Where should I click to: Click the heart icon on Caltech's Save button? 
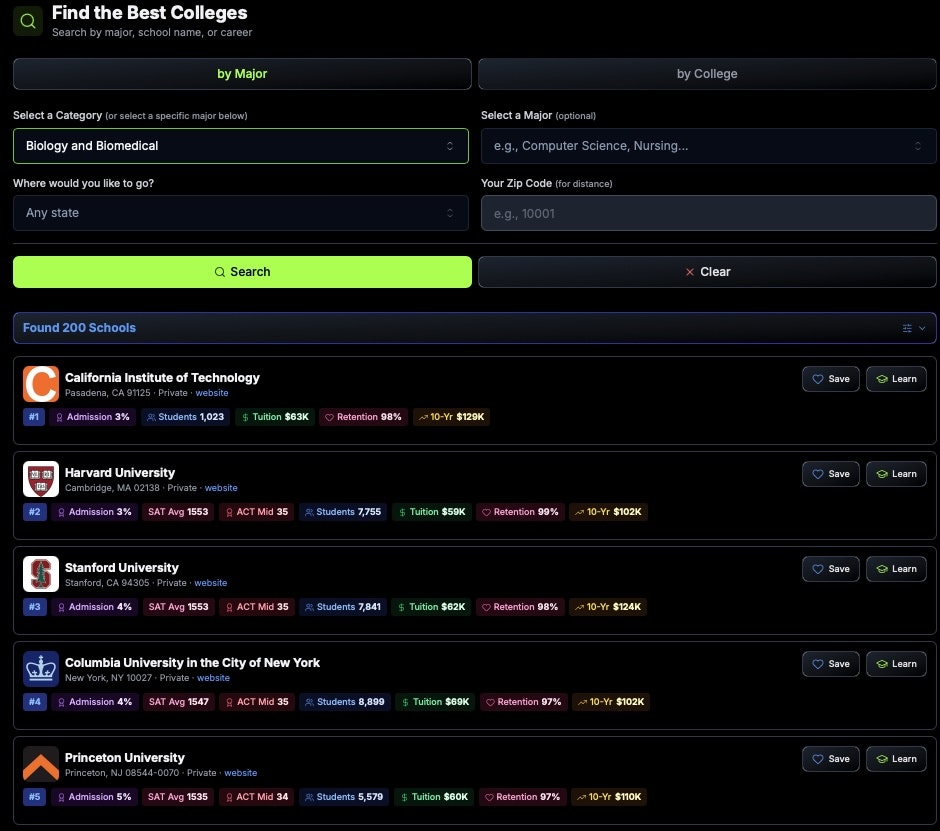click(817, 378)
